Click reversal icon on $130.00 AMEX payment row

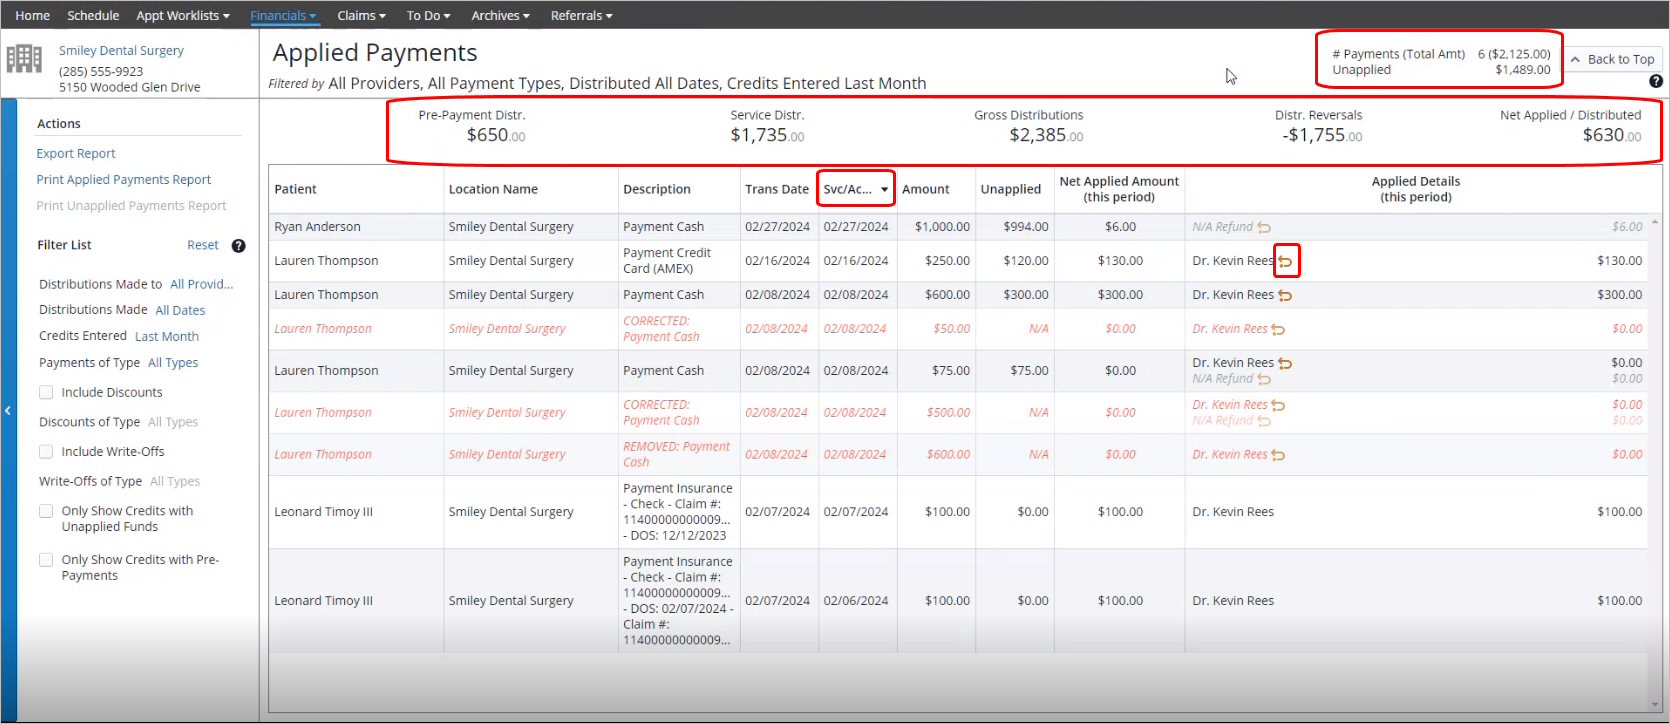click(x=1286, y=261)
